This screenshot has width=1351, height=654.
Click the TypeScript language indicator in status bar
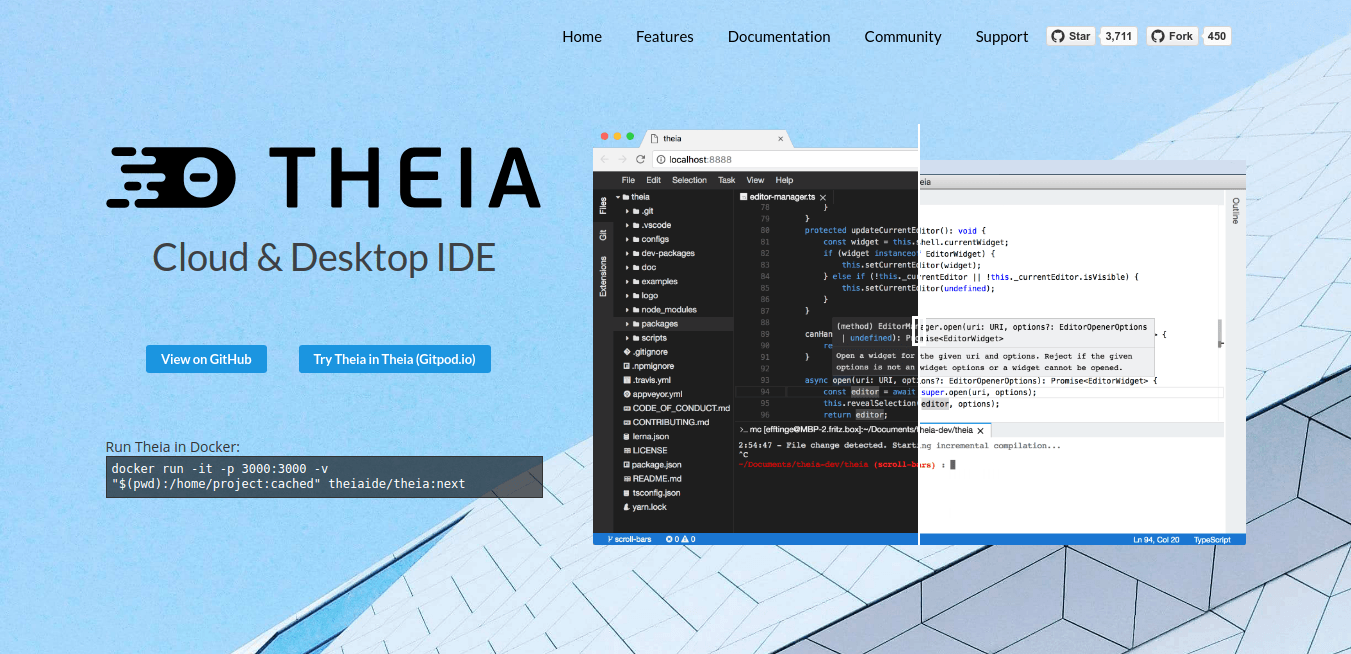tap(1212, 539)
